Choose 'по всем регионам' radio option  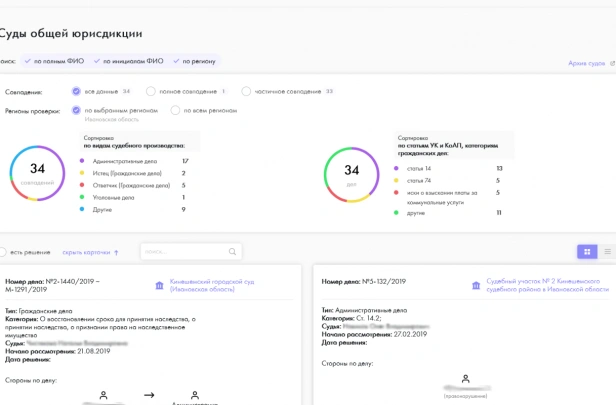(175, 110)
